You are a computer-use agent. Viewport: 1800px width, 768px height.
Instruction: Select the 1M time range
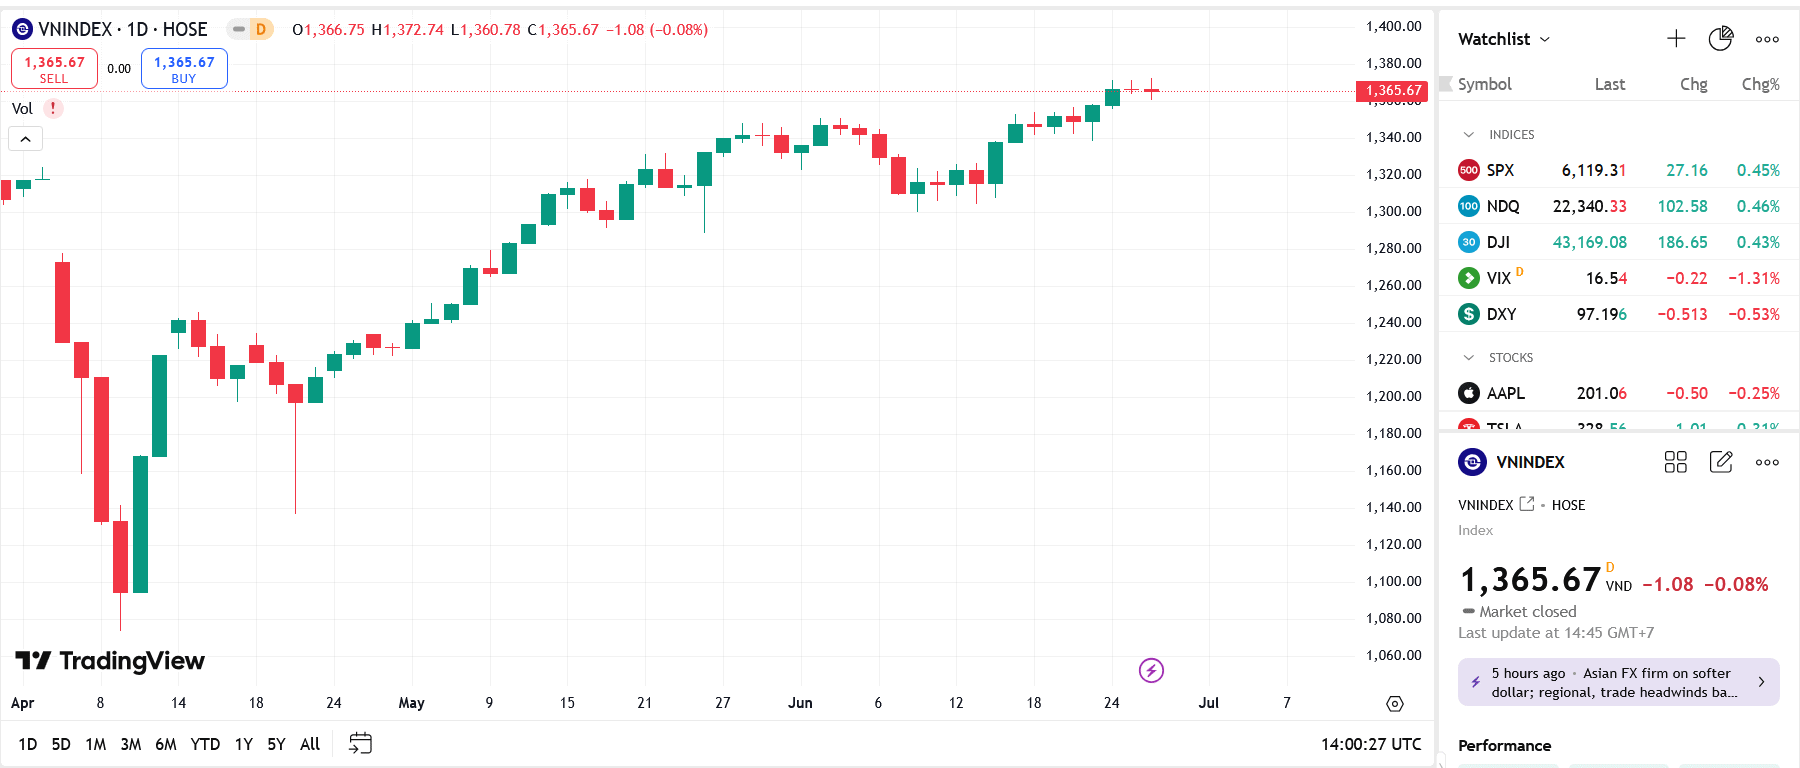pos(96,744)
